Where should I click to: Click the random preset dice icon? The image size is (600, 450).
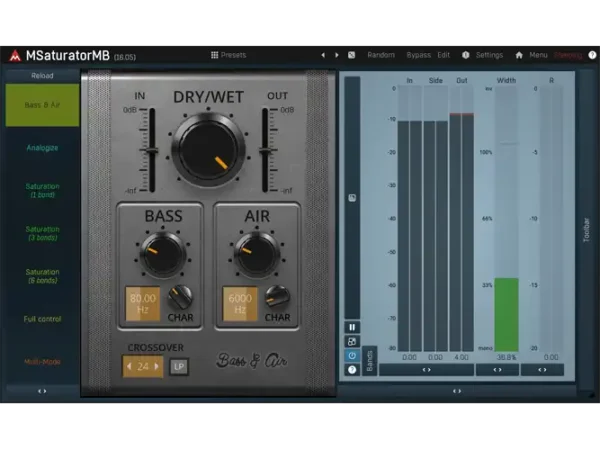pyautogui.click(x=351, y=55)
